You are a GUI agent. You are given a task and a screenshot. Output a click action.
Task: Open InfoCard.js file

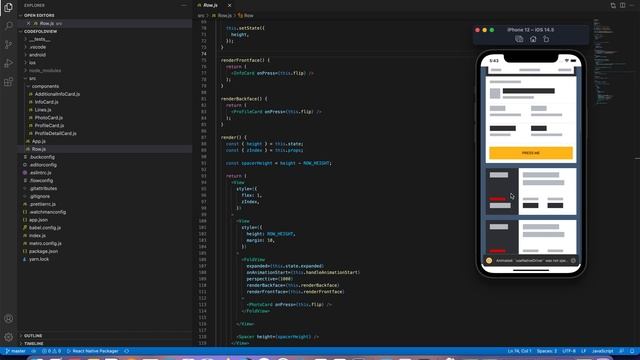tap(47, 102)
